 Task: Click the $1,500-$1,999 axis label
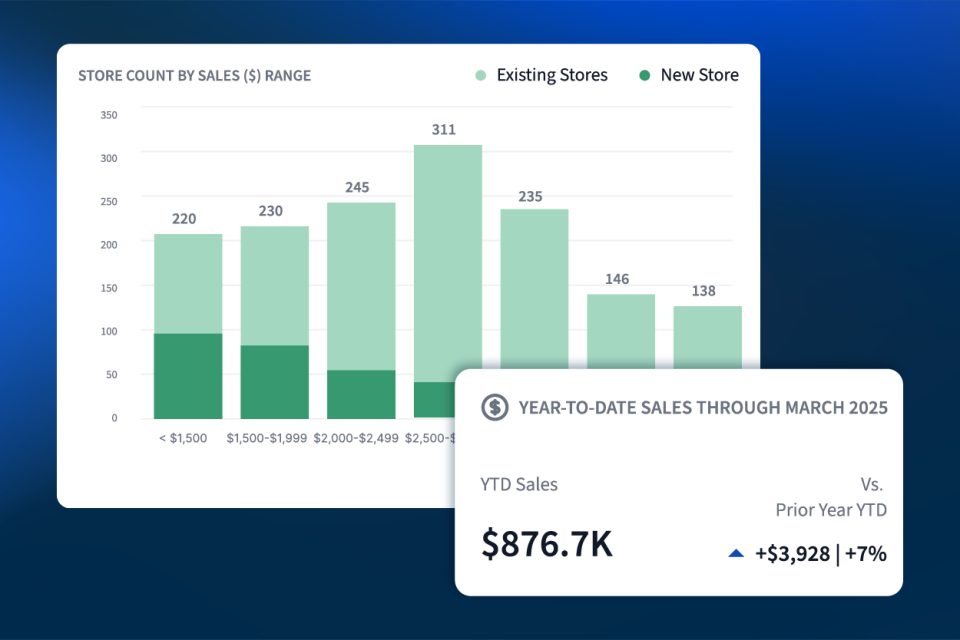[267, 438]
